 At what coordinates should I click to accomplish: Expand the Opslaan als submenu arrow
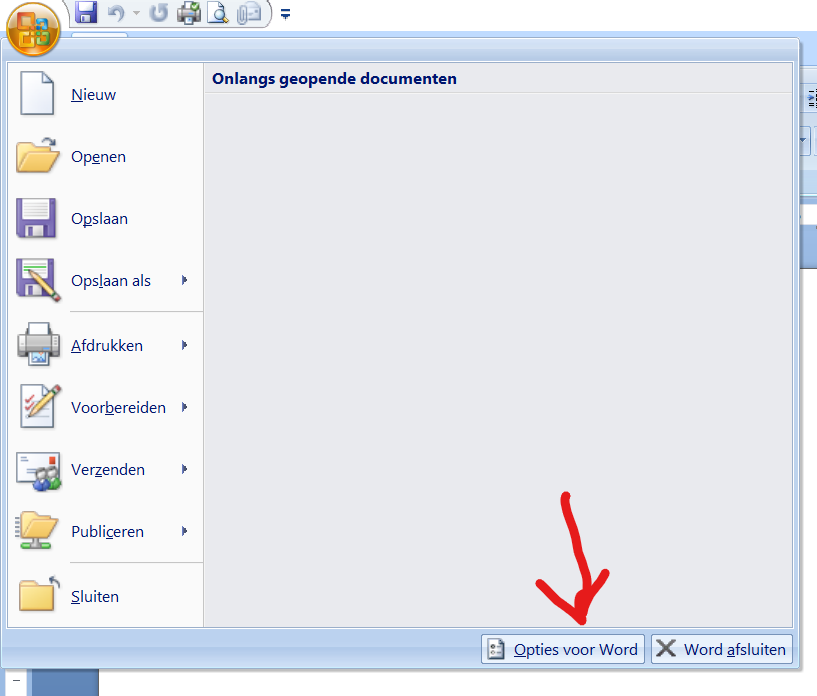(185, 281)
